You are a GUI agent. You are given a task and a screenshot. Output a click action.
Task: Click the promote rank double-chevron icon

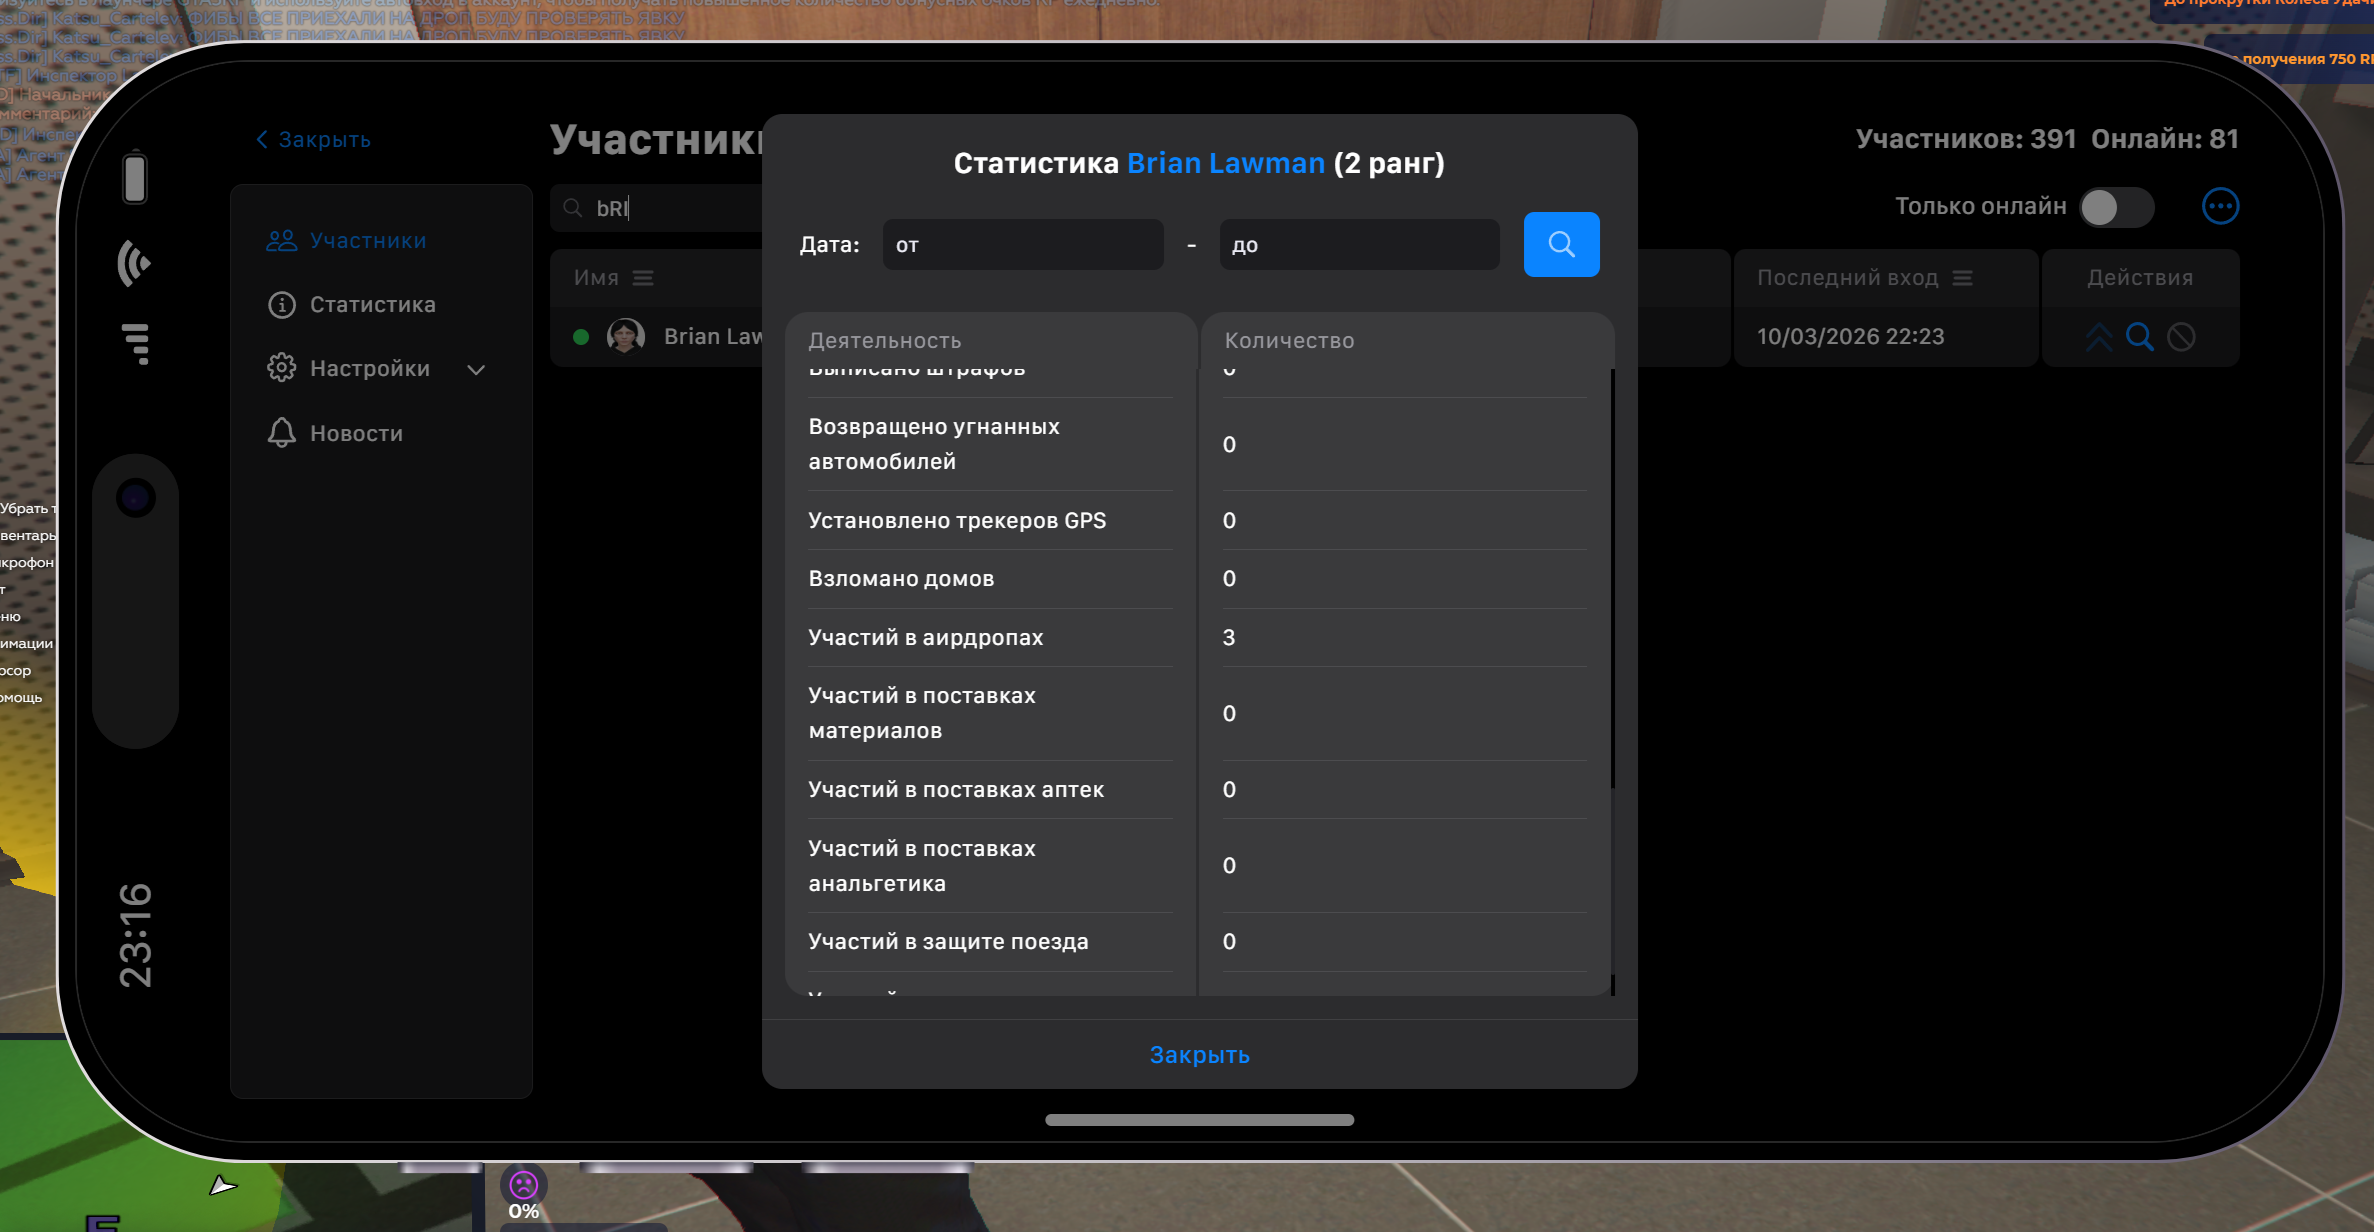pyautogui.click(x=2099, y=337)
